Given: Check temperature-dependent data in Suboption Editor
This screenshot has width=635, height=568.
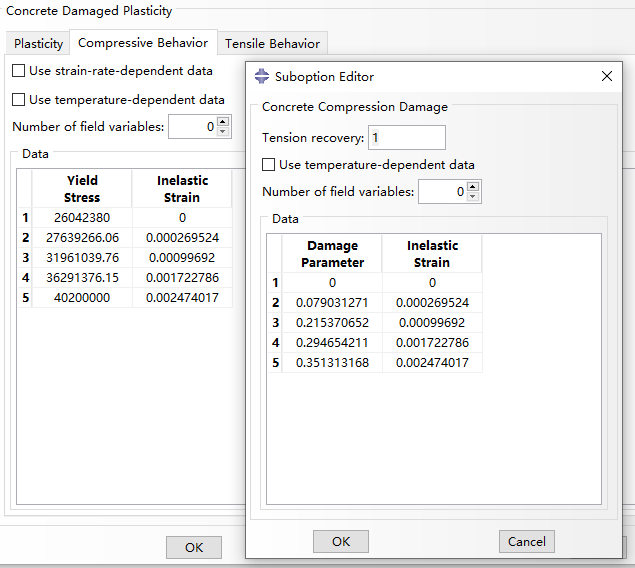Looking at the screenshot, I should 268,165.
